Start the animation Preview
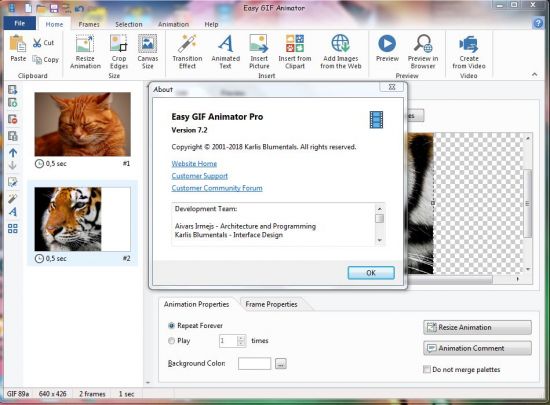Image resolution: width=550 pixels, height=405 pixels. tap(387, 48)
